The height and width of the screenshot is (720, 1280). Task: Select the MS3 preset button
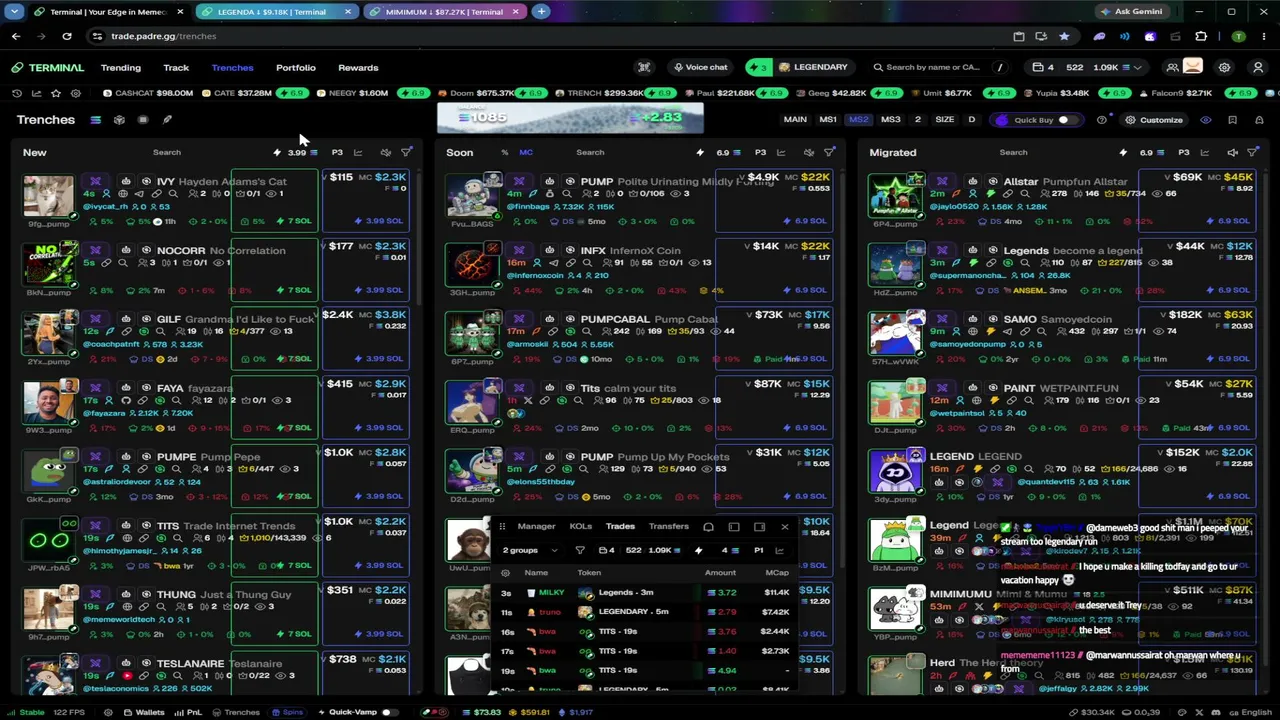[x=890, y=120]
